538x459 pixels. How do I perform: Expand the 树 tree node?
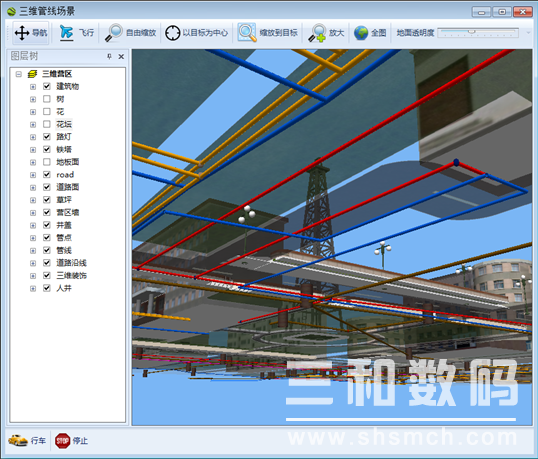(33, 99)
